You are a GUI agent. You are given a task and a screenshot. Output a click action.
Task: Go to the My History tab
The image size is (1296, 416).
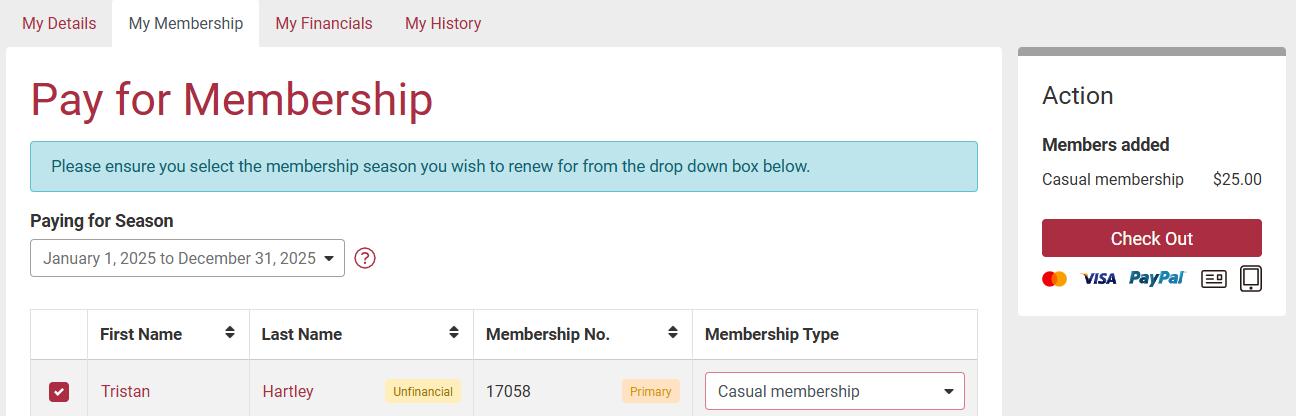tap(443, 23)
